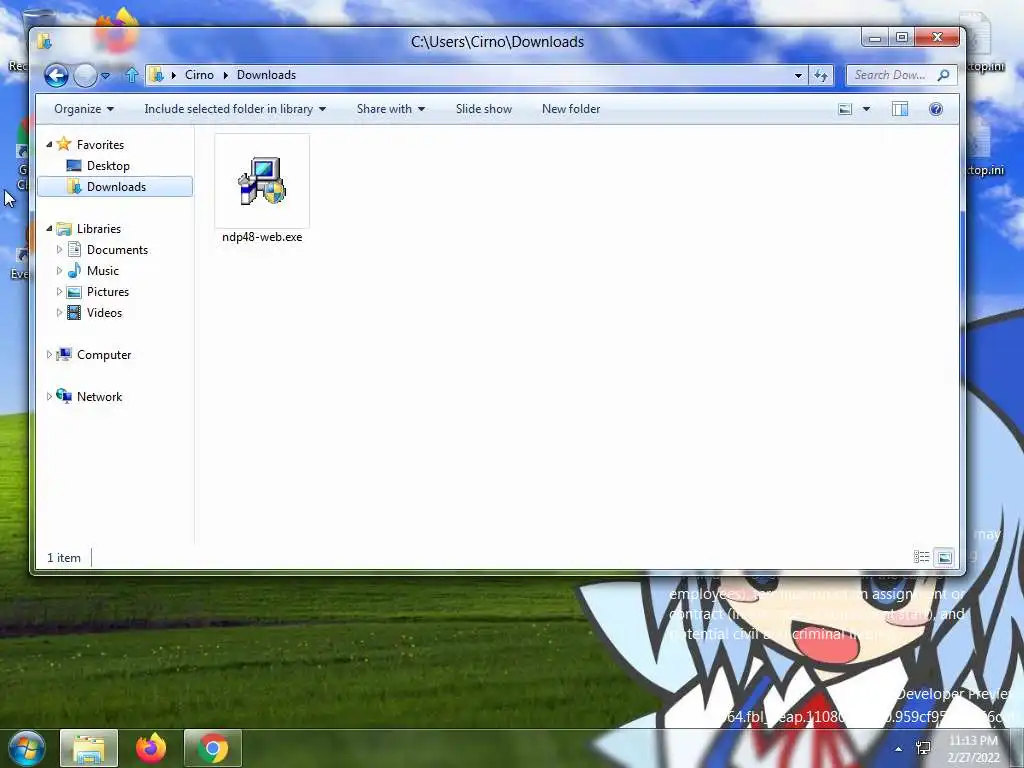Collapse the Libraries group
Viewport: 1024px width, 768px height.
click(x=49, y=229)
